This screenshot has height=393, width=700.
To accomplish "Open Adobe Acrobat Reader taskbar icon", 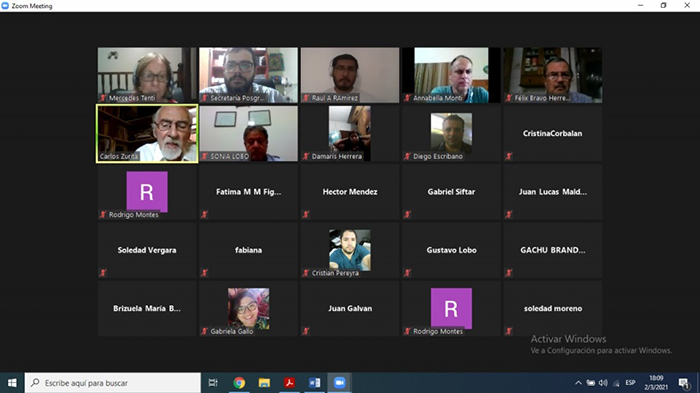I will tap(289, 383).
